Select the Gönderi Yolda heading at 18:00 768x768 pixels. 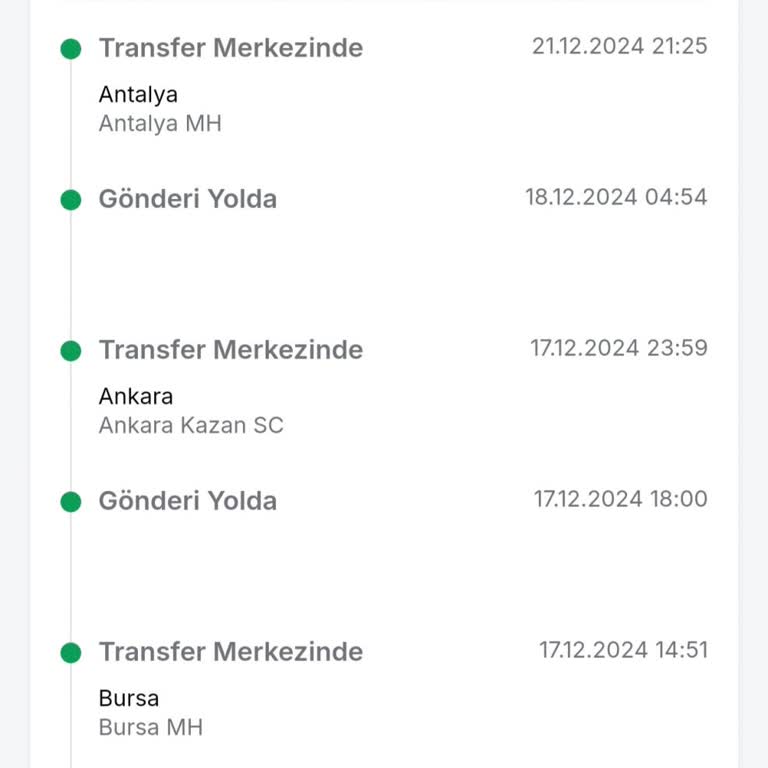187,501
